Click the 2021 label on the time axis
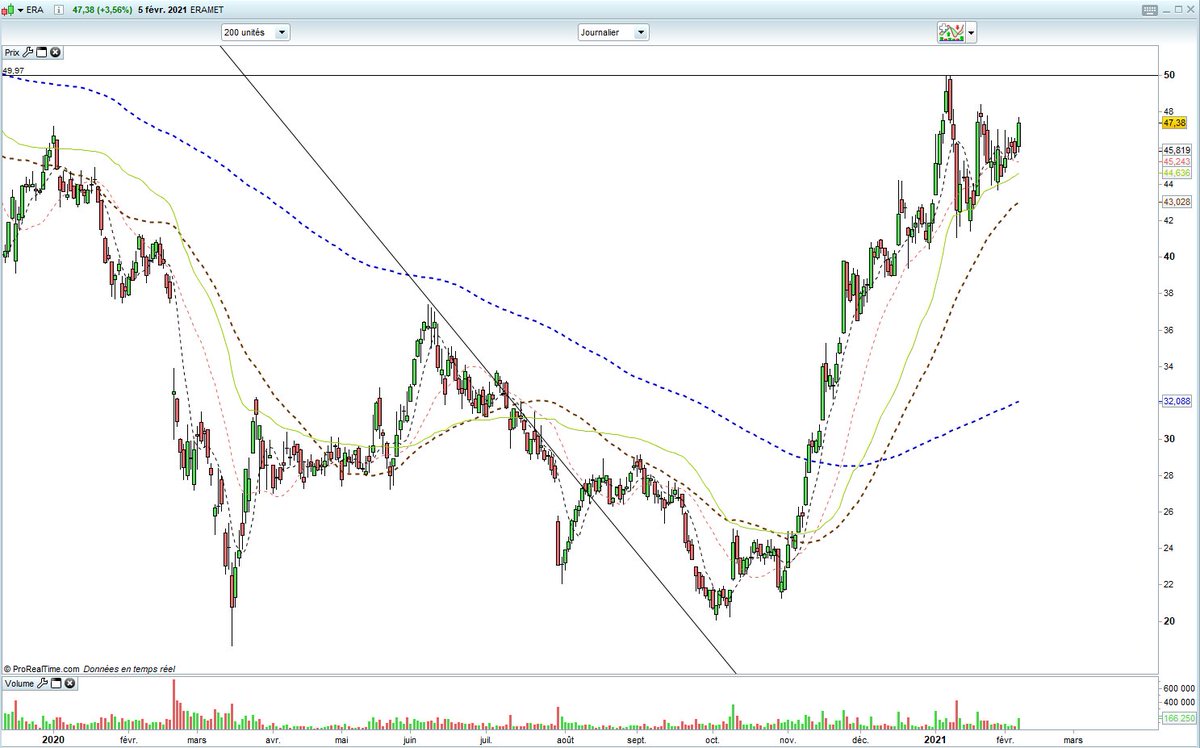 point(935,739)
